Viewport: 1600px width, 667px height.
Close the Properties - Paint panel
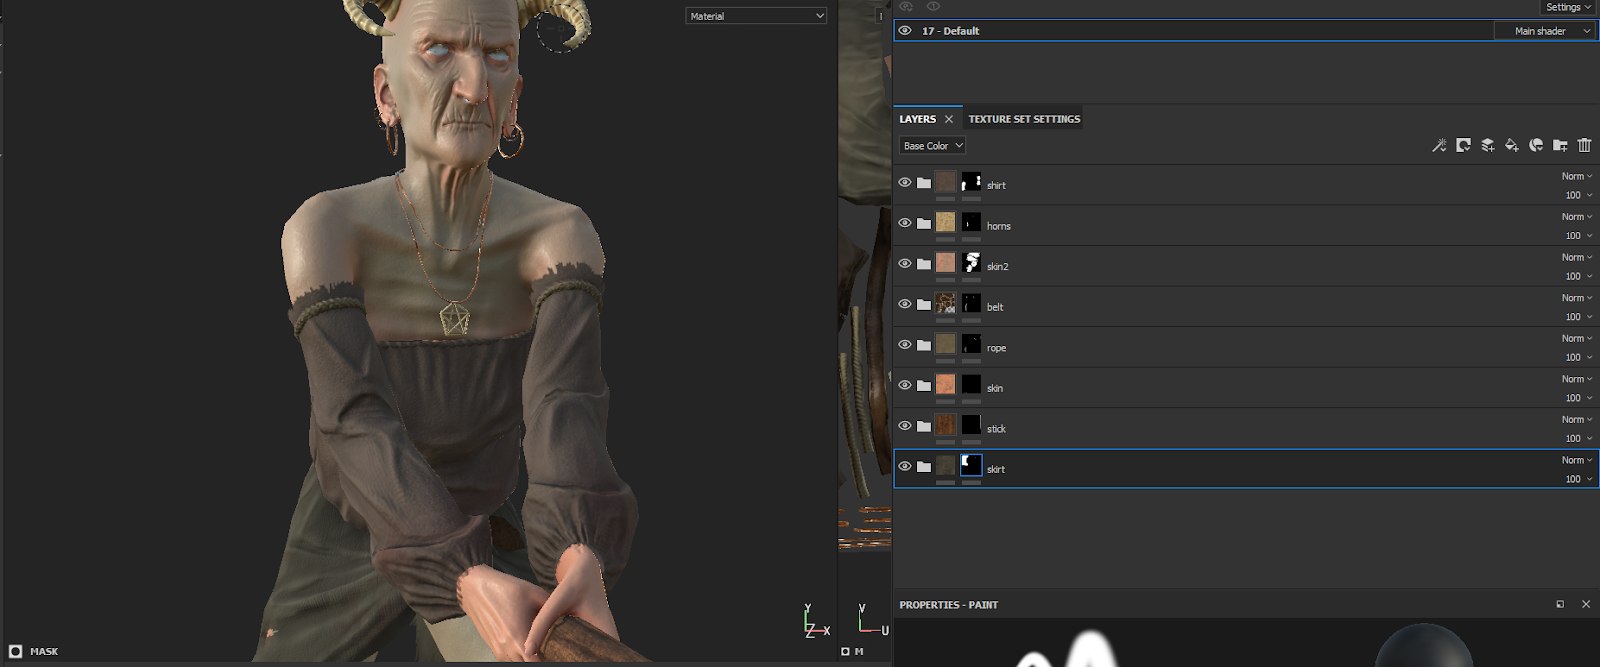(x=1586, y=605)
